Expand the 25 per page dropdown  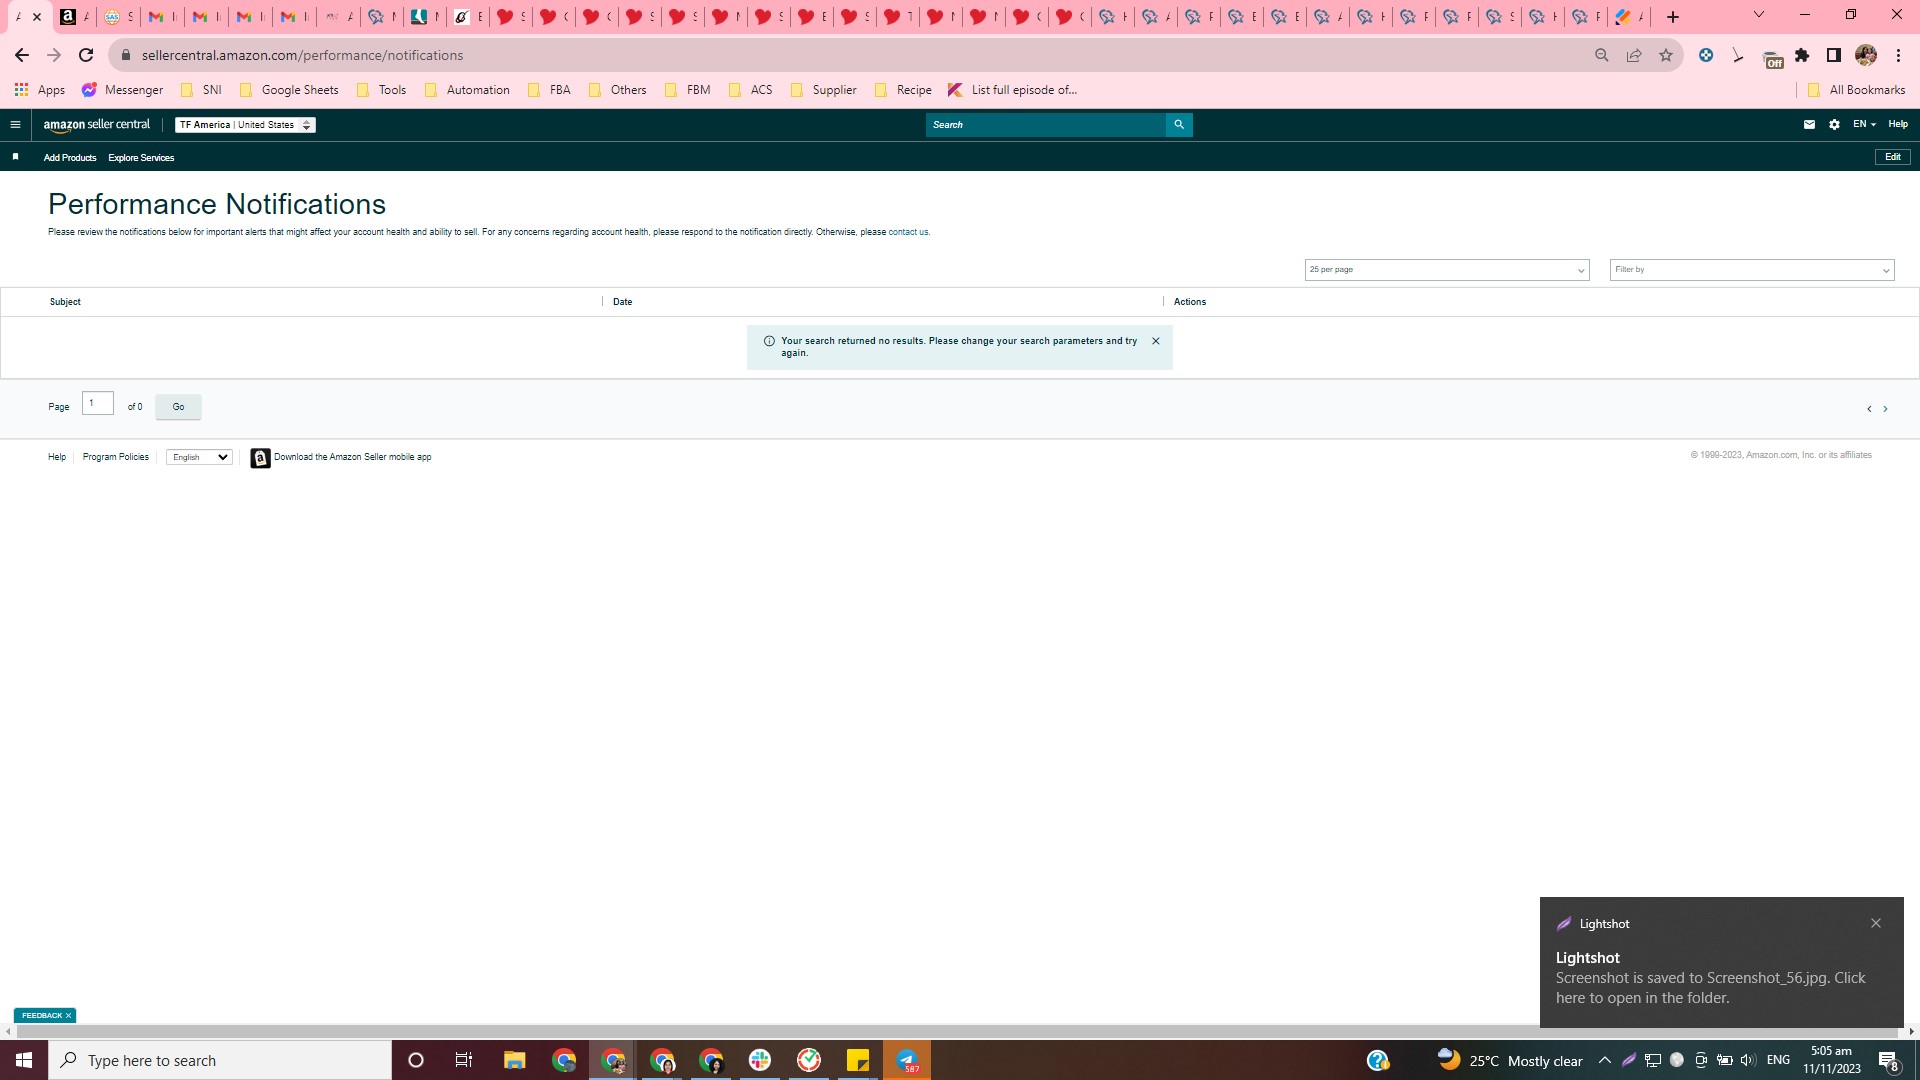click(1447, 270)
